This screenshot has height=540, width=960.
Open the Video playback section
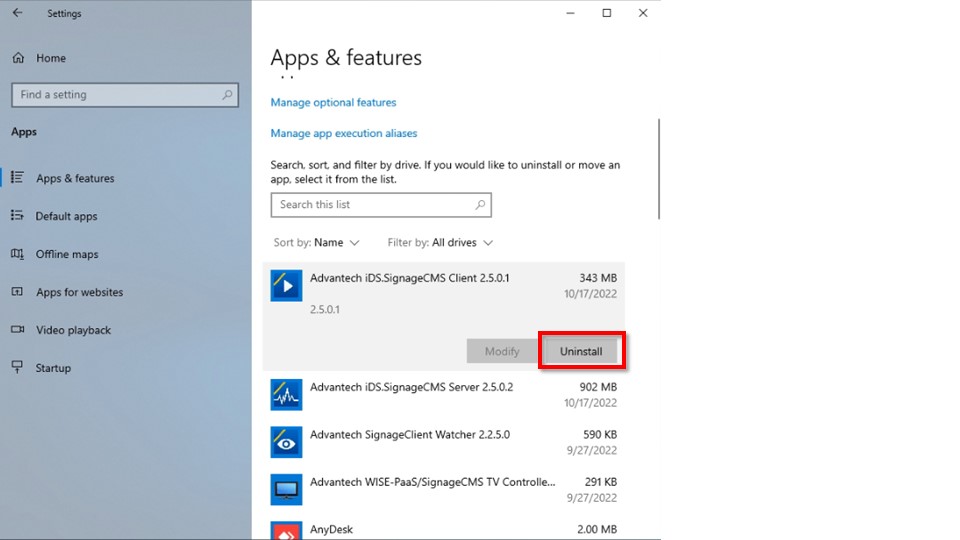(x=73, y=330)
